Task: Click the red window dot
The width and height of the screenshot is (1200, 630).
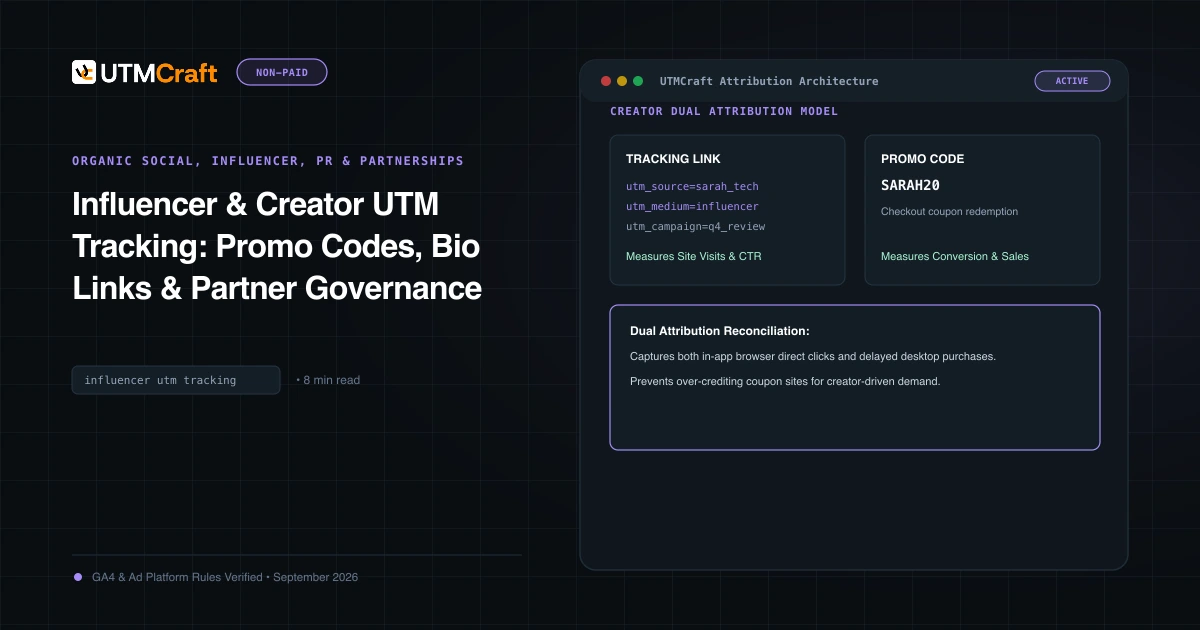Action: pos(606,81)
